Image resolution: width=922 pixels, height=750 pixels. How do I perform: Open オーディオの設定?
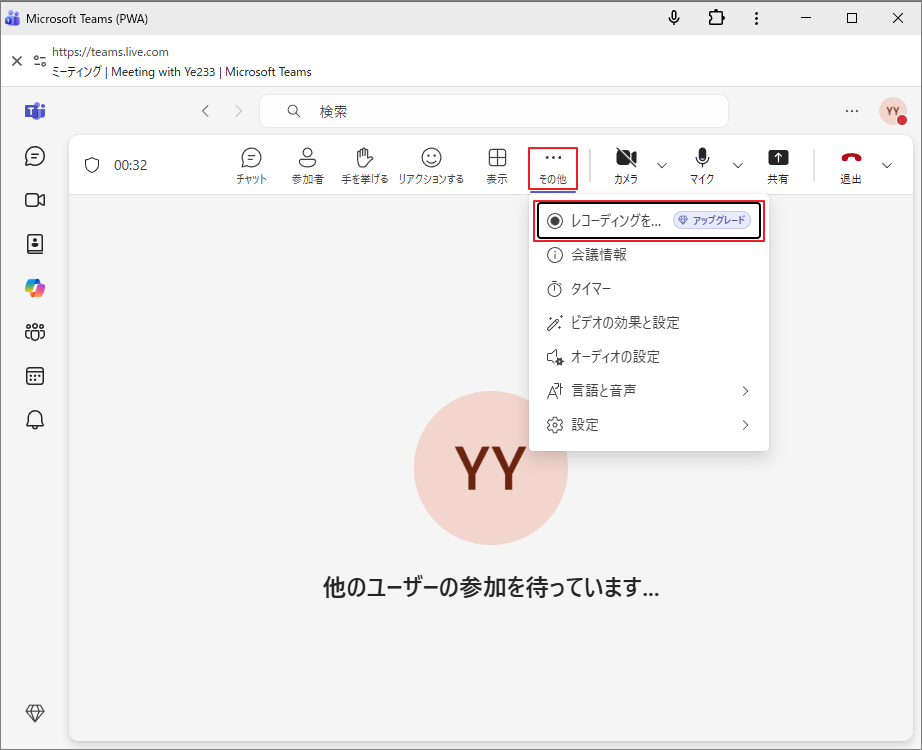[x=649, y=357]
